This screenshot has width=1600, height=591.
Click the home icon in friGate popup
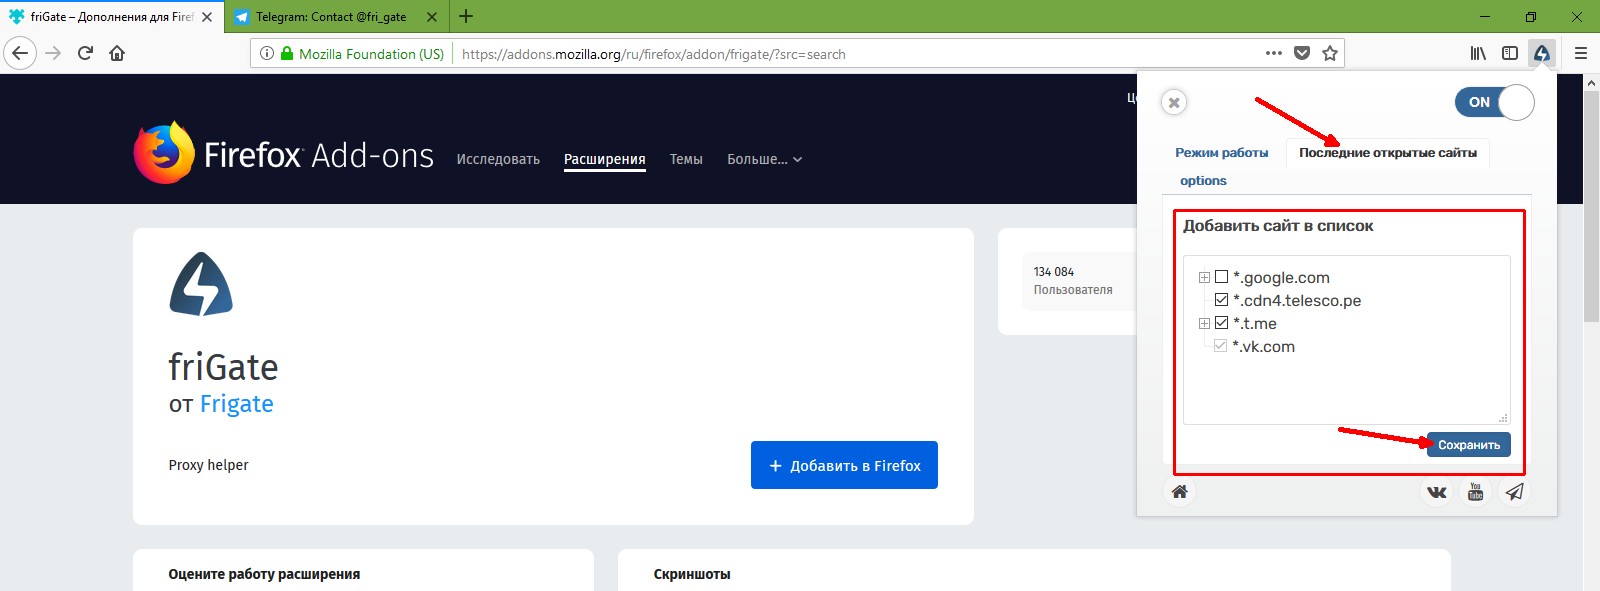(x=1180, y=491)
